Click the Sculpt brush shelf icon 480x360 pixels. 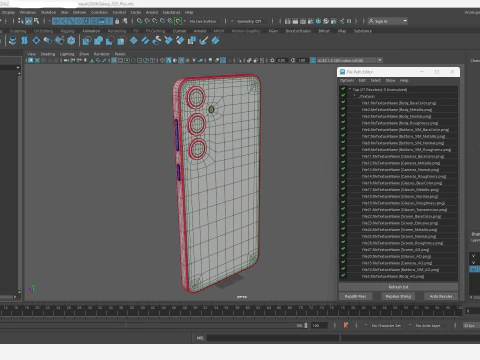pyautogui.click(x=203, y=41)
